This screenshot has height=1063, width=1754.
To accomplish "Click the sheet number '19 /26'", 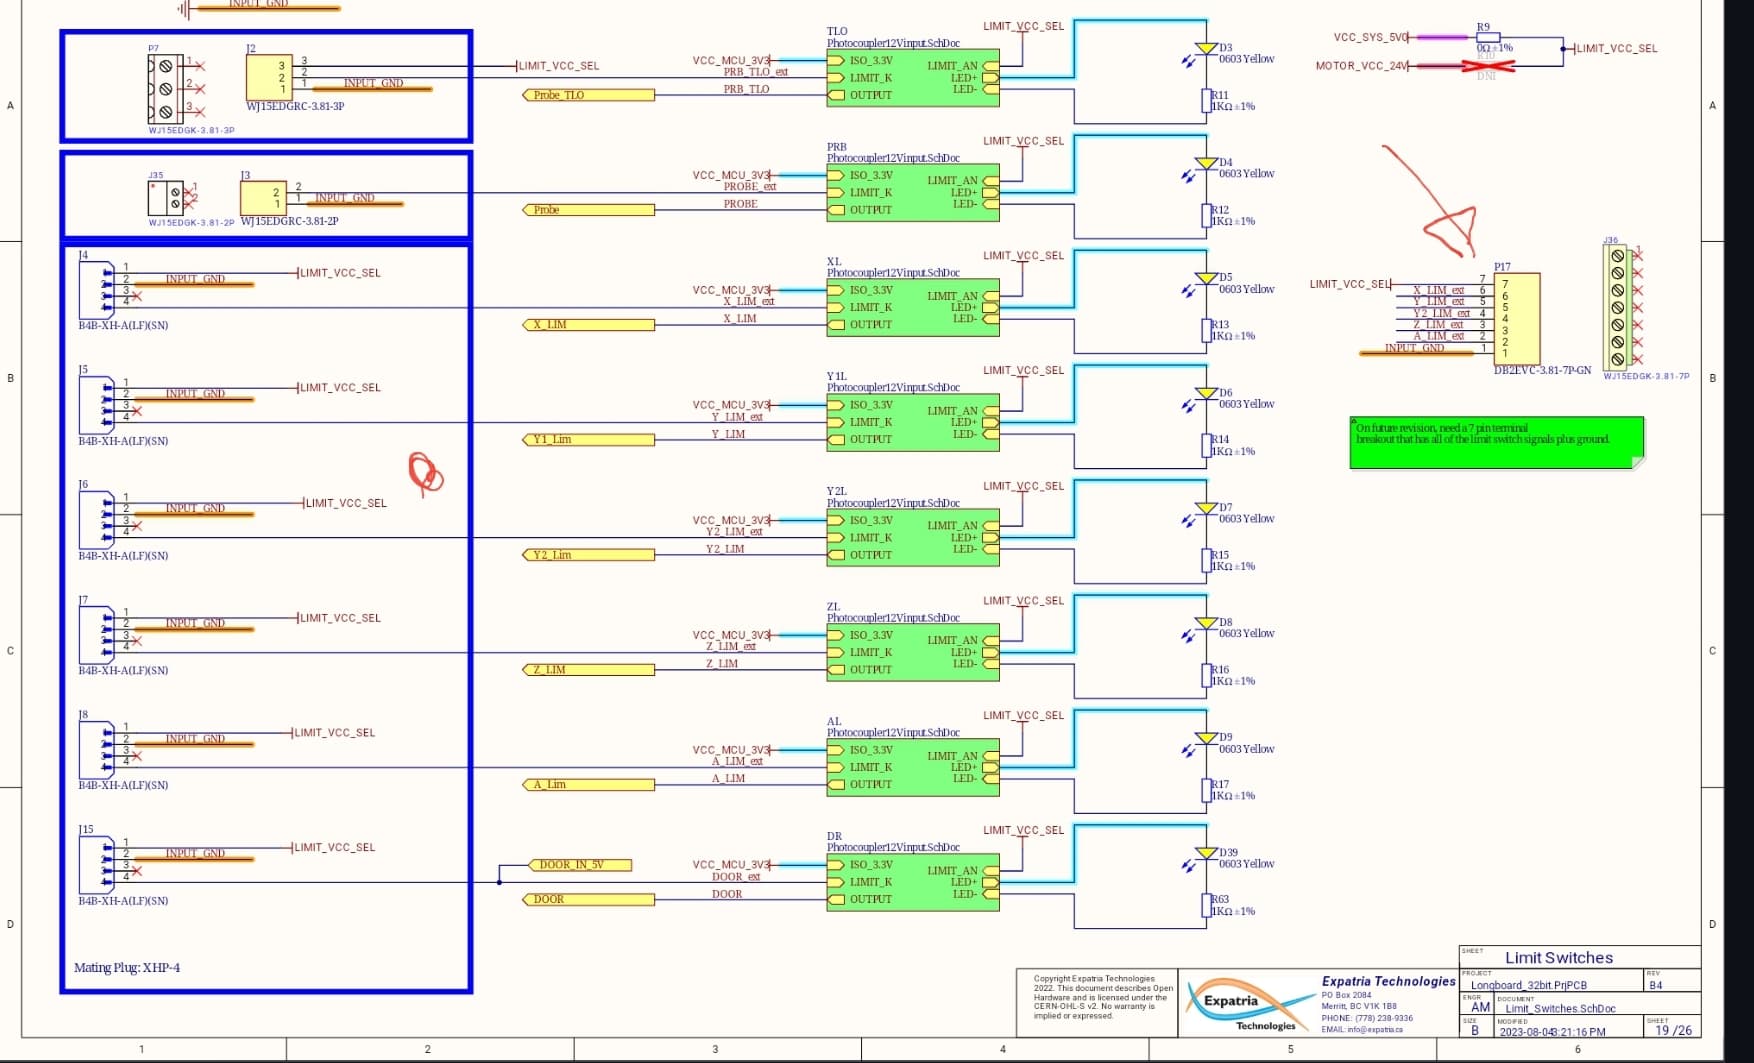I will 1674,1030.
